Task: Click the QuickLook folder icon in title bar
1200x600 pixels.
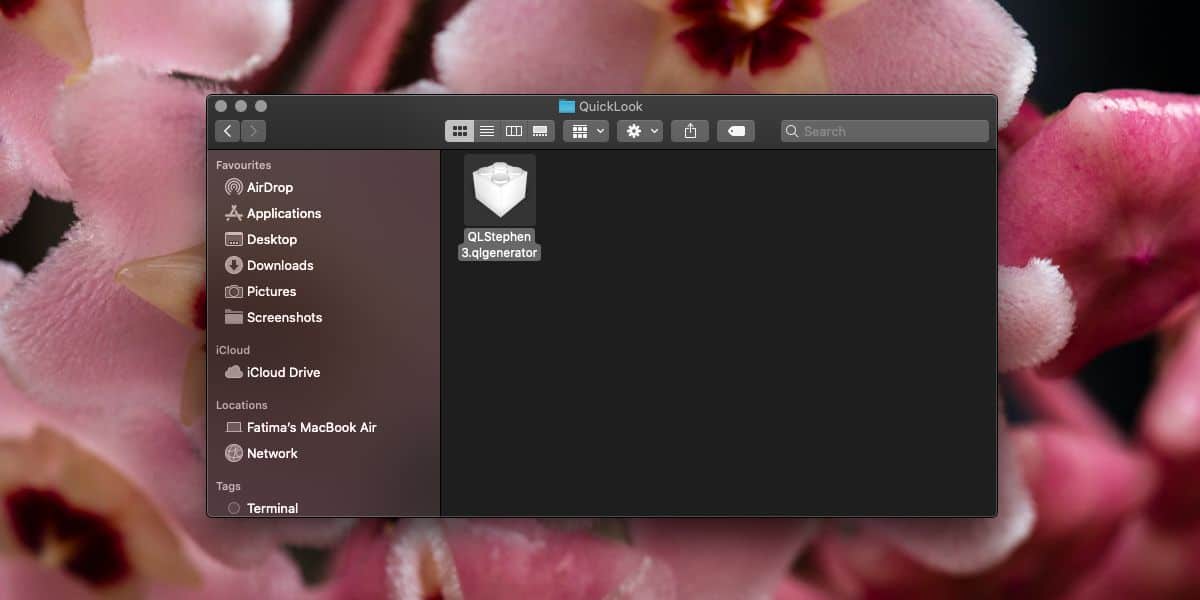Action: click(x=567, y=106)
